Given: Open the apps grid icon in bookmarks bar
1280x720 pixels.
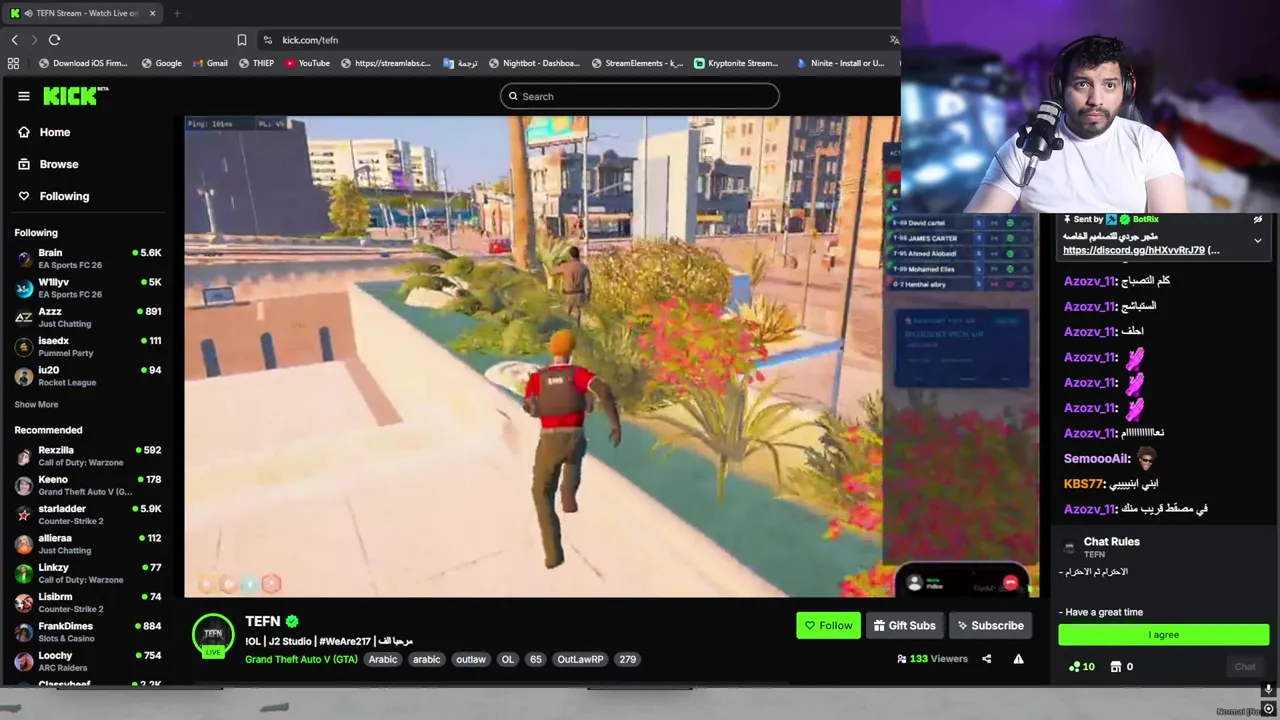Looking at the screenshot, I should click(13, 63).
